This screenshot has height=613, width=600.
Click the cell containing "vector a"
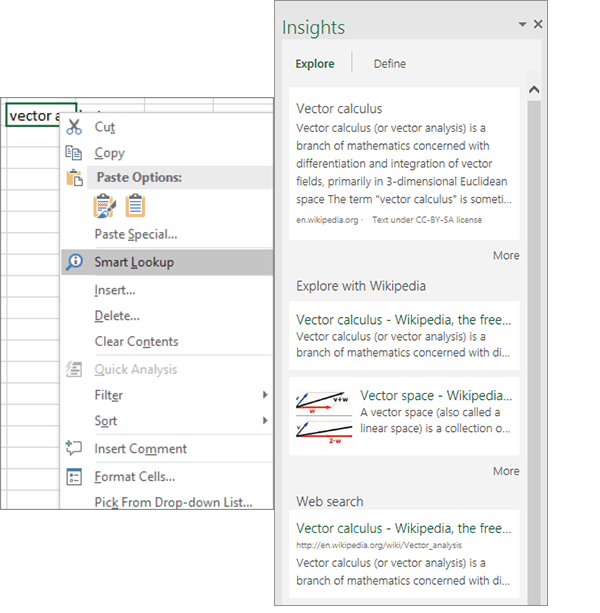pos(41,115)
